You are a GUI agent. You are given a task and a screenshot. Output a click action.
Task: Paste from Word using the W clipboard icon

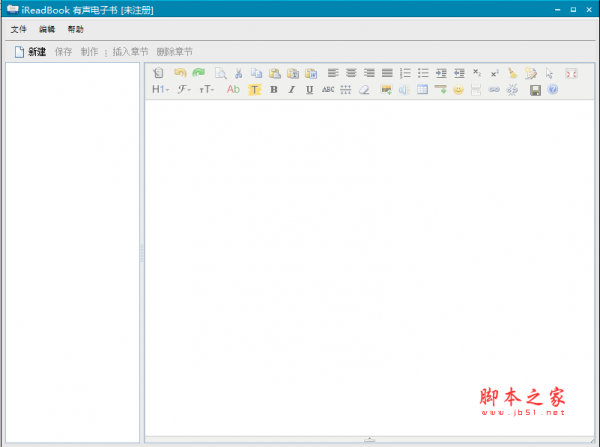pyautogui.click(x=311, y=73)
